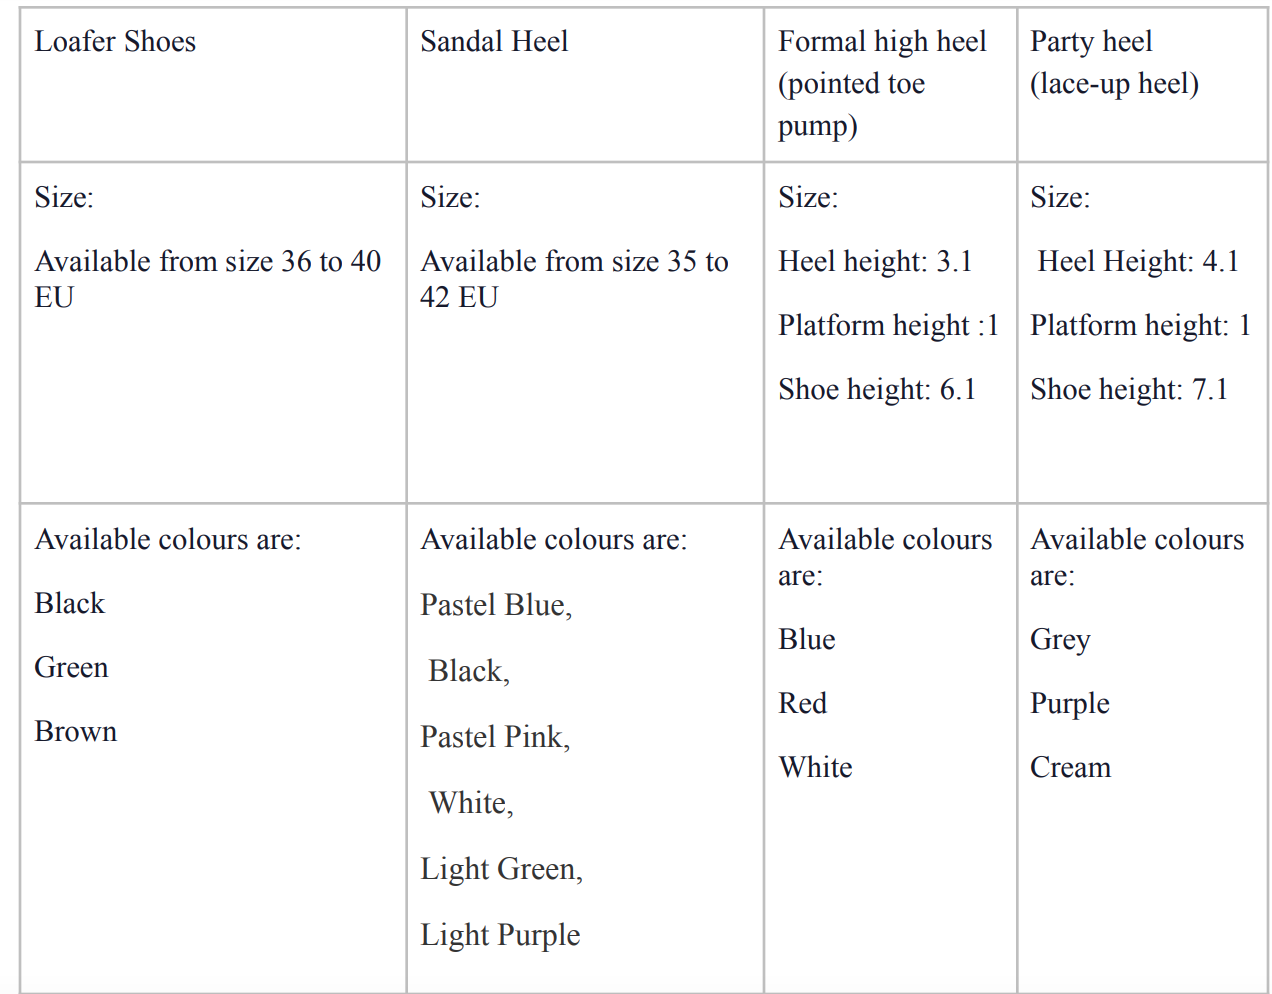Screen dimensions: 1272x994
Task: Select the Purple colour entry
Action: point(1070,704)
